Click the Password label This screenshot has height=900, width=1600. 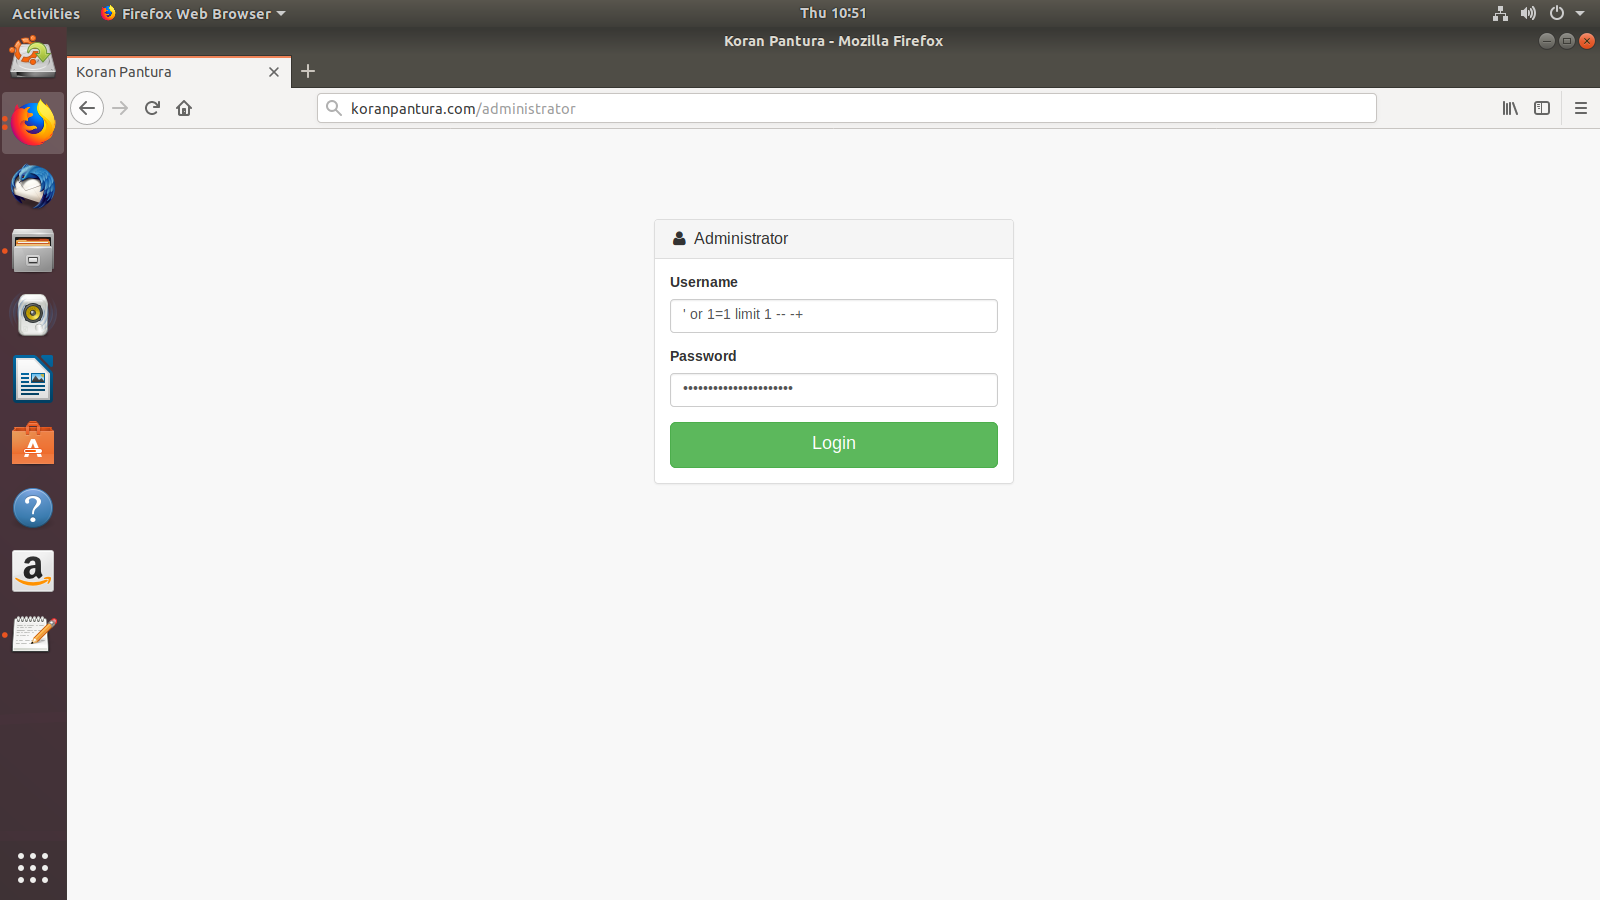(703, 356)
